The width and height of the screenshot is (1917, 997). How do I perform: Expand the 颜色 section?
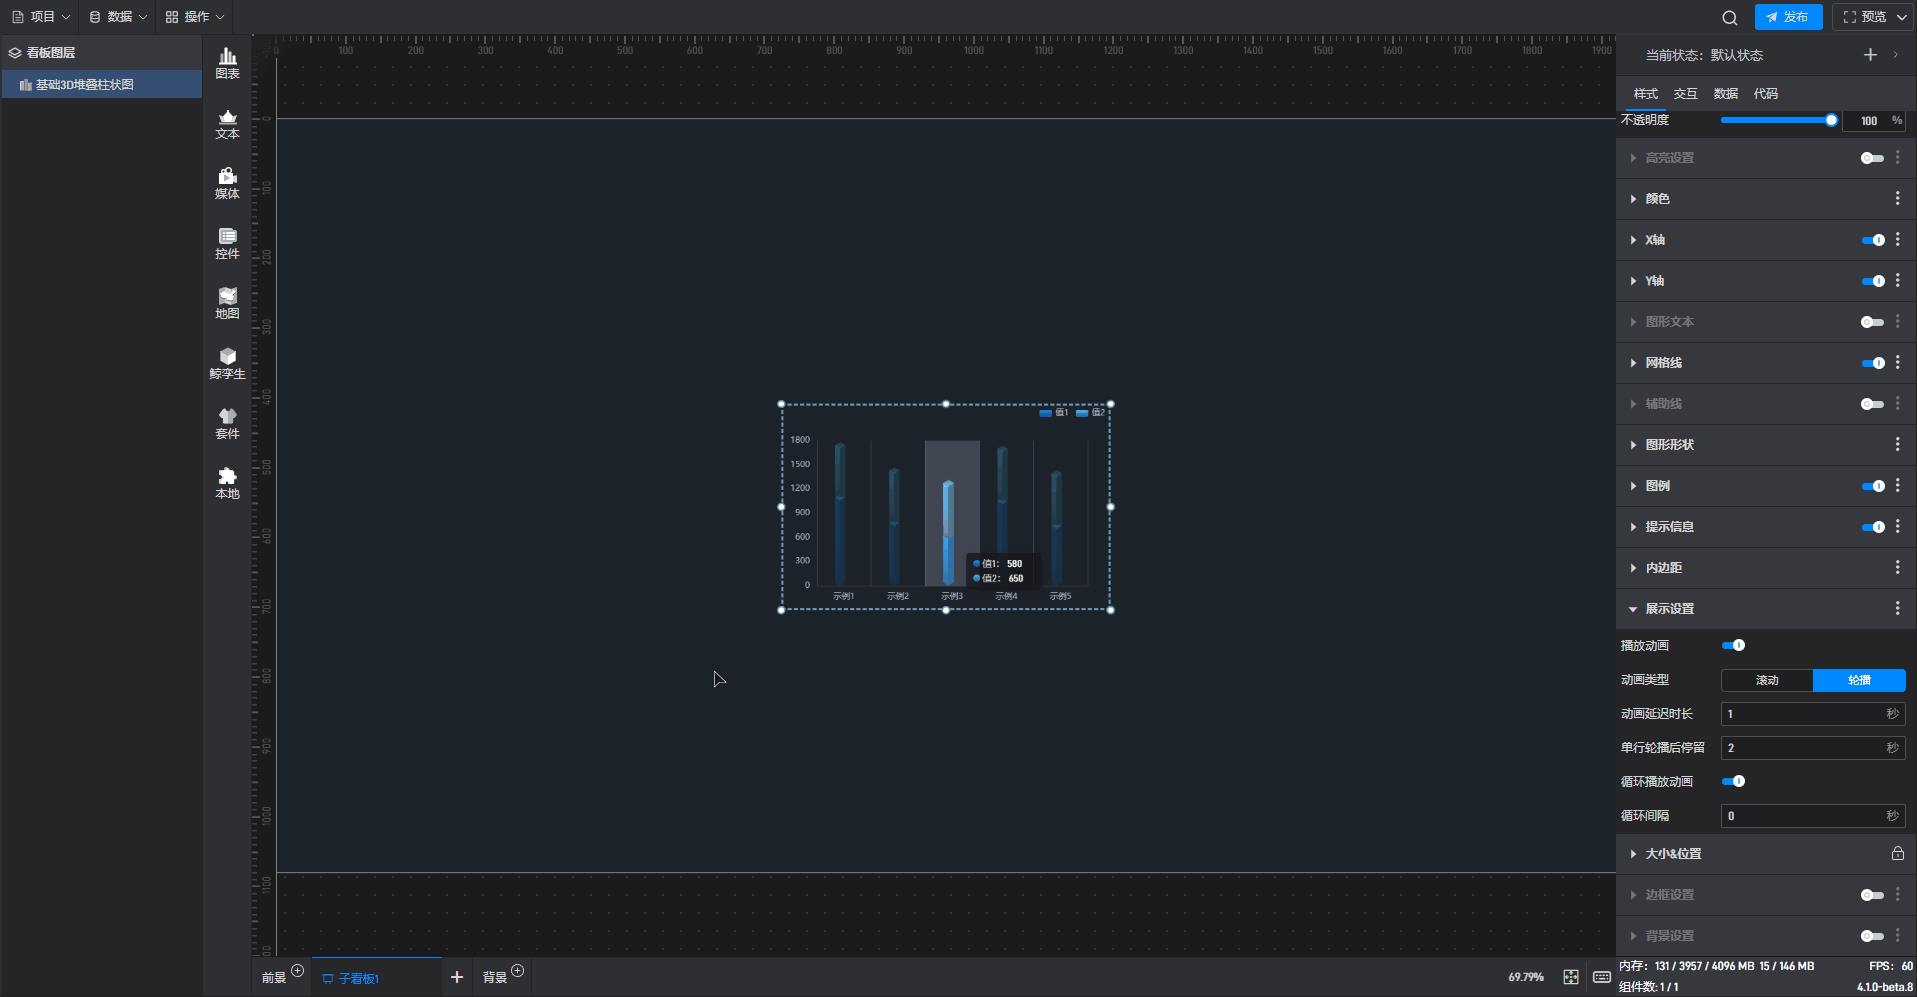coord(1633,199)
